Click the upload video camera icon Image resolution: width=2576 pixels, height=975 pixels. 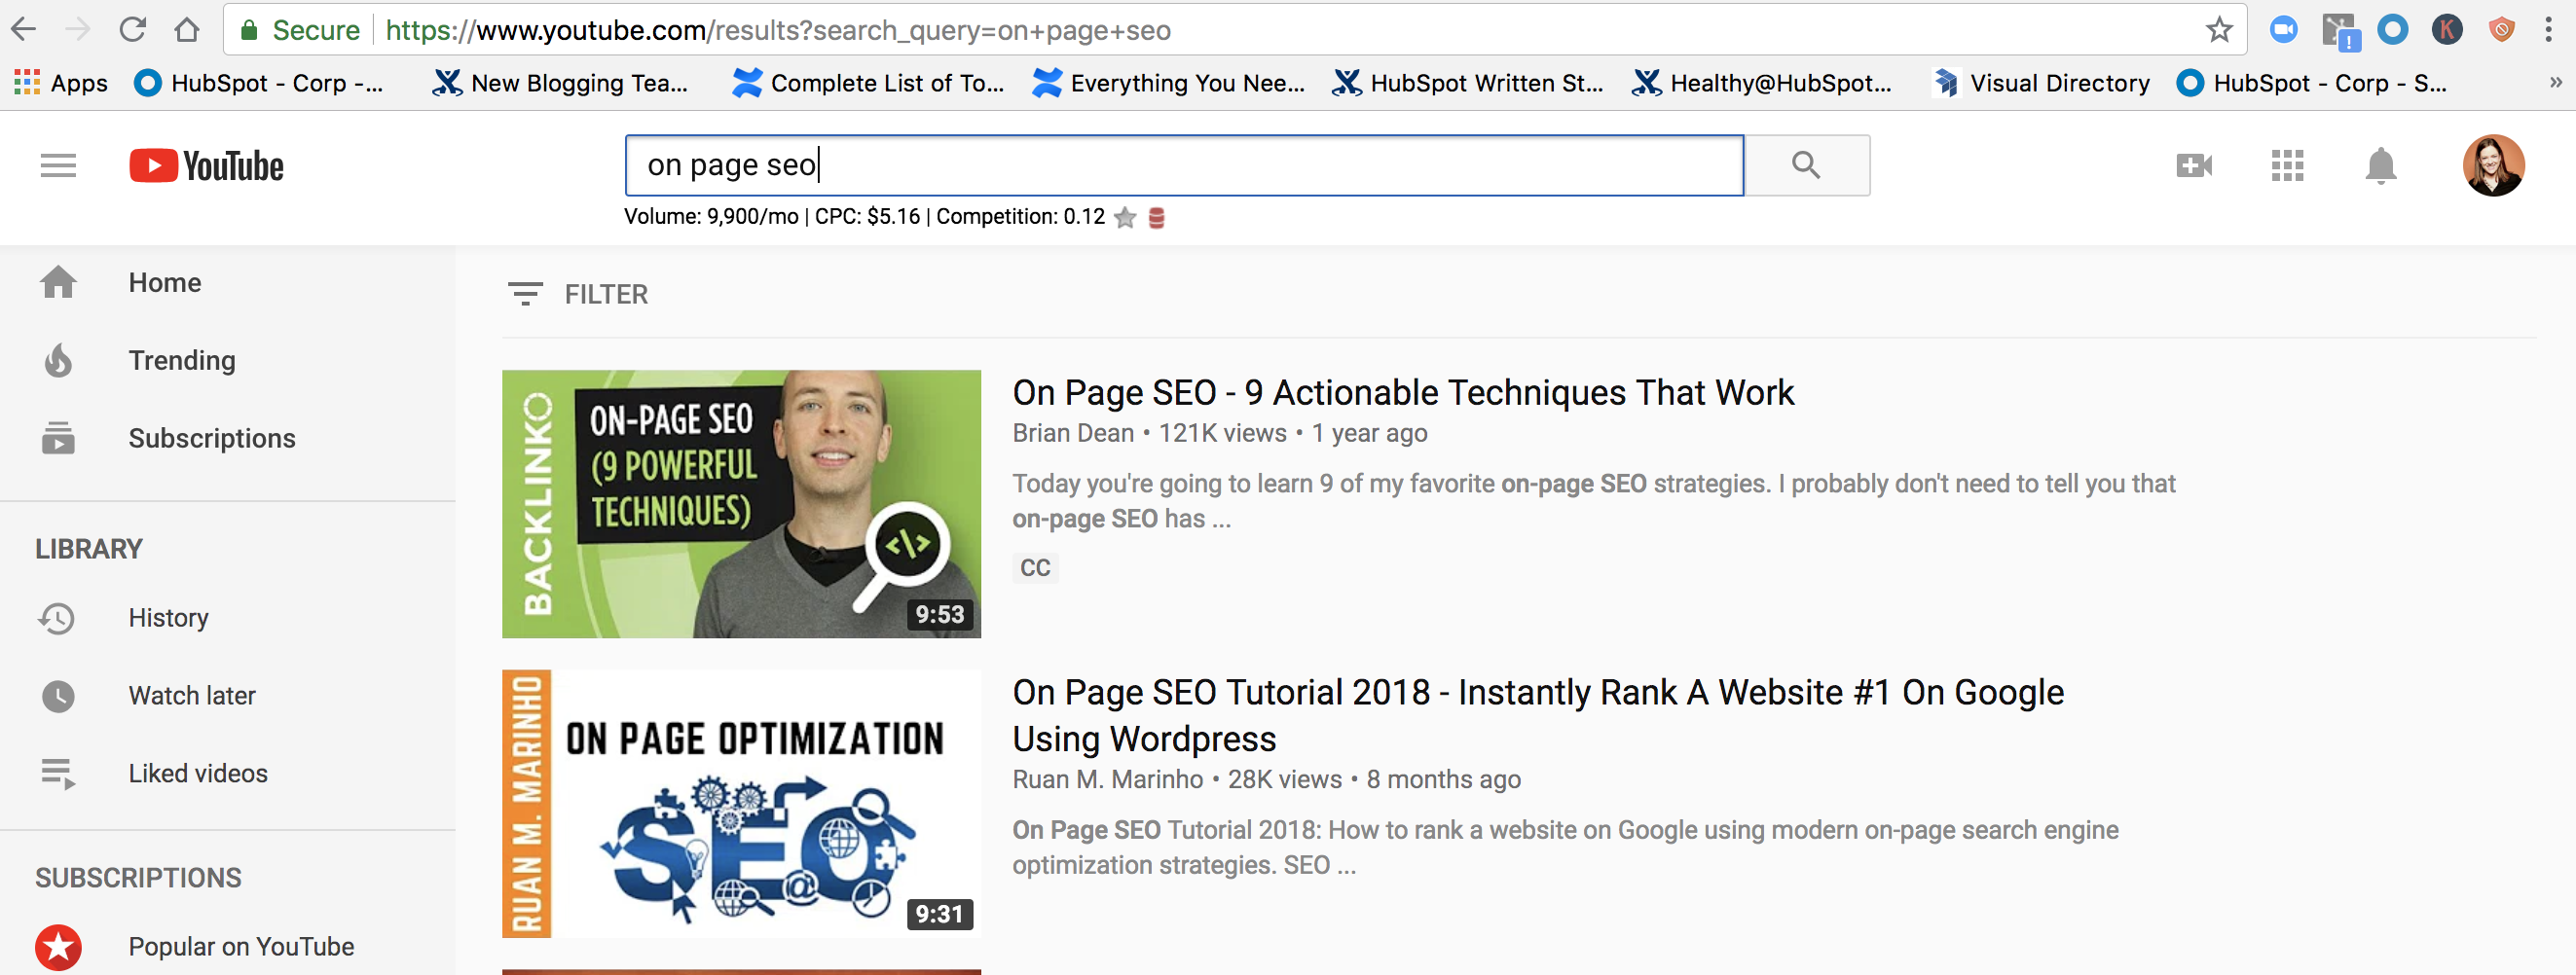(x=2193, y=165)
